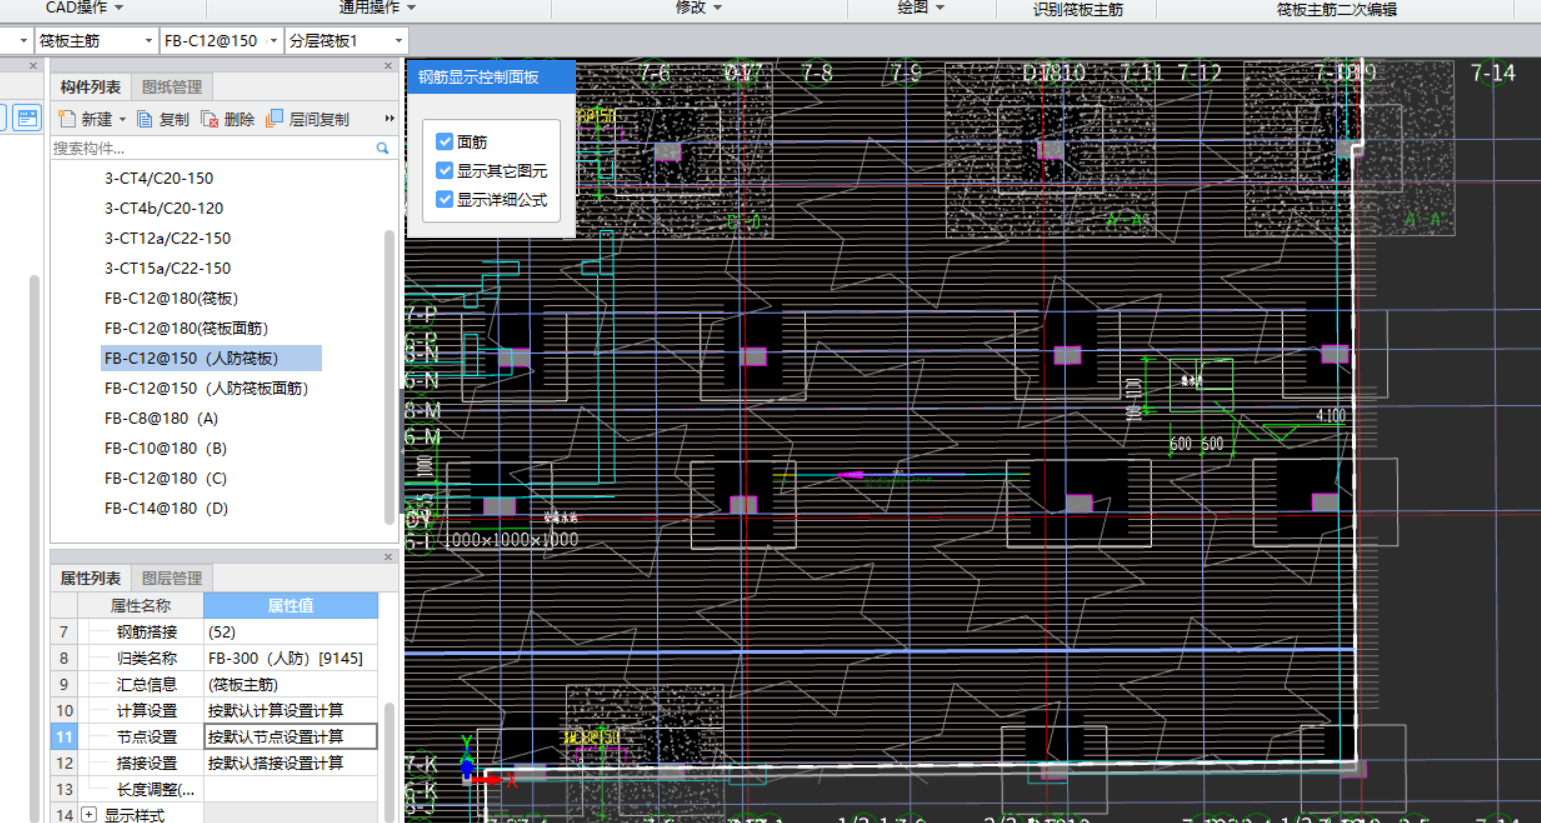Switch to the 图层管理 tab
The height and width of the screenshot is (823, 1541).
point(172,578)
